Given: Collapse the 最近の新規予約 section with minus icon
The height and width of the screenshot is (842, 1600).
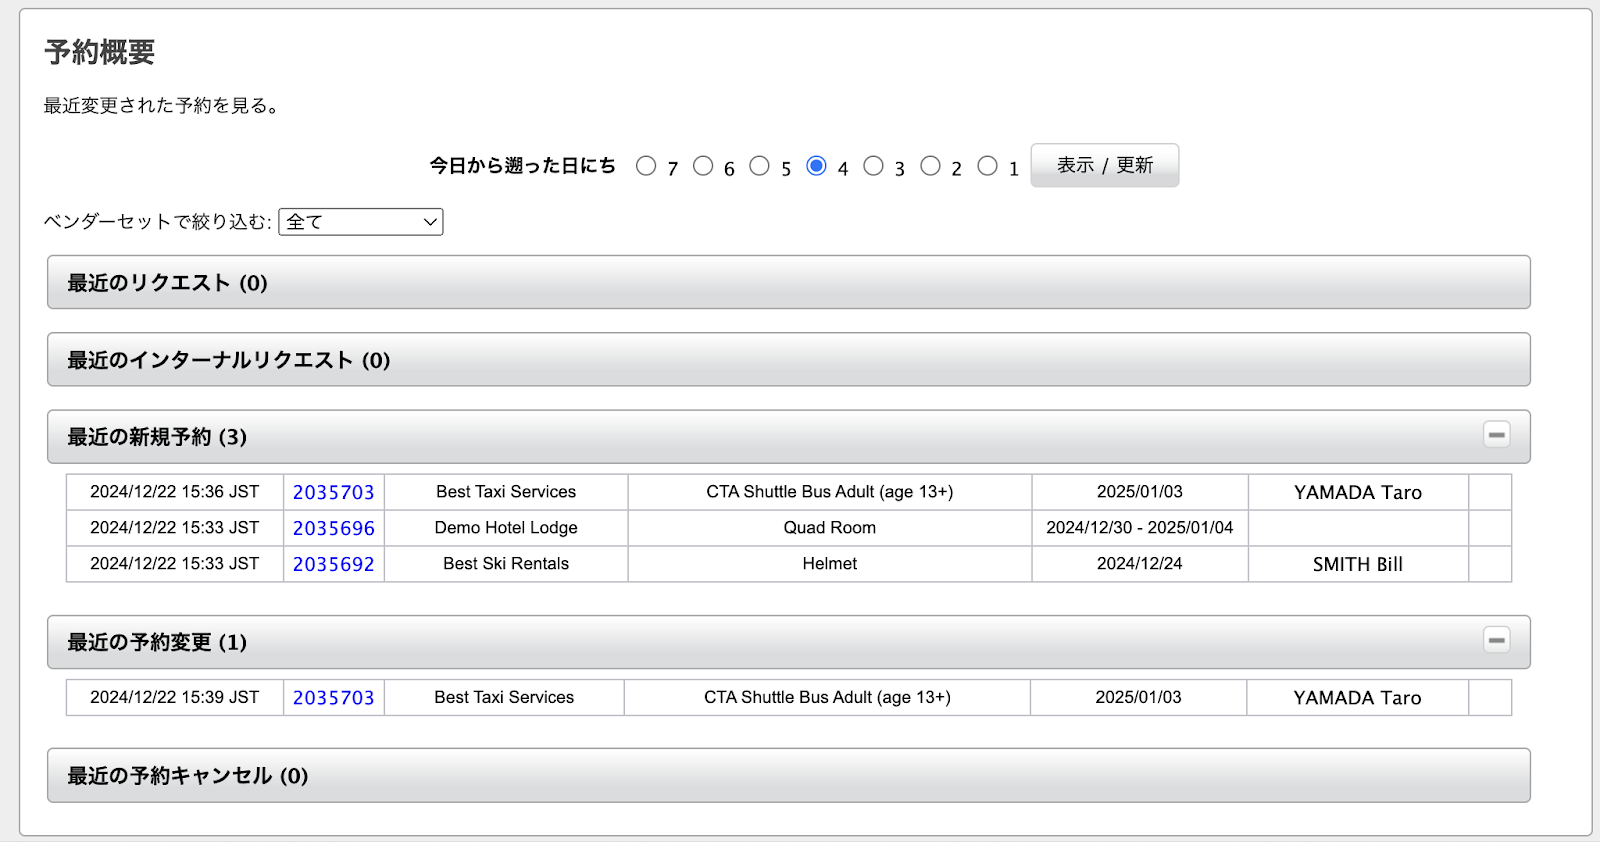Looking at the screenshot, I should 1496,435.
